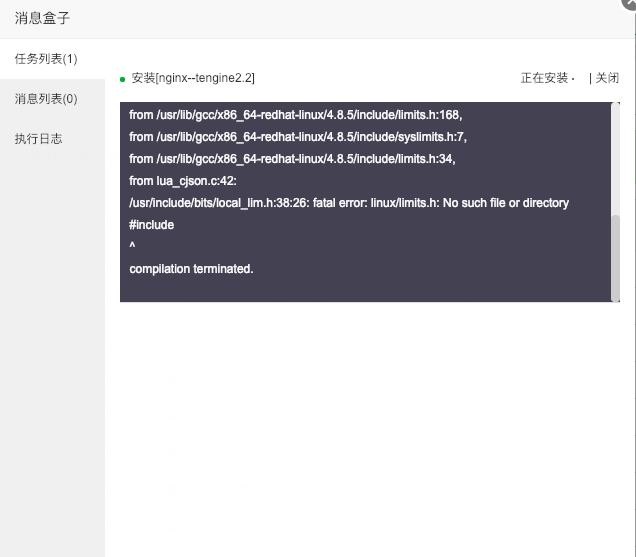Click the 消息盒子 dialog title

coord(42,18)
